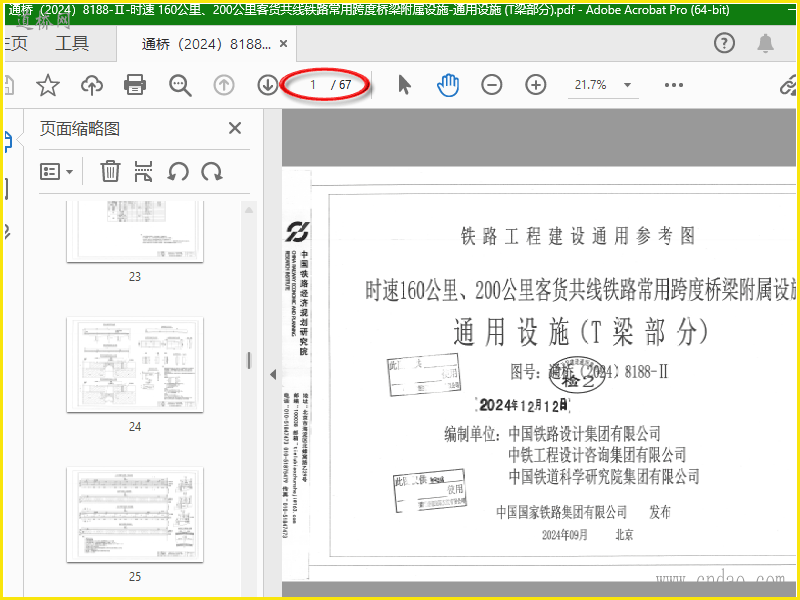Viewport: 800px width, 600px height.
Task: Click the heading 铁路工程建设通用参考图
Action: 578,236
